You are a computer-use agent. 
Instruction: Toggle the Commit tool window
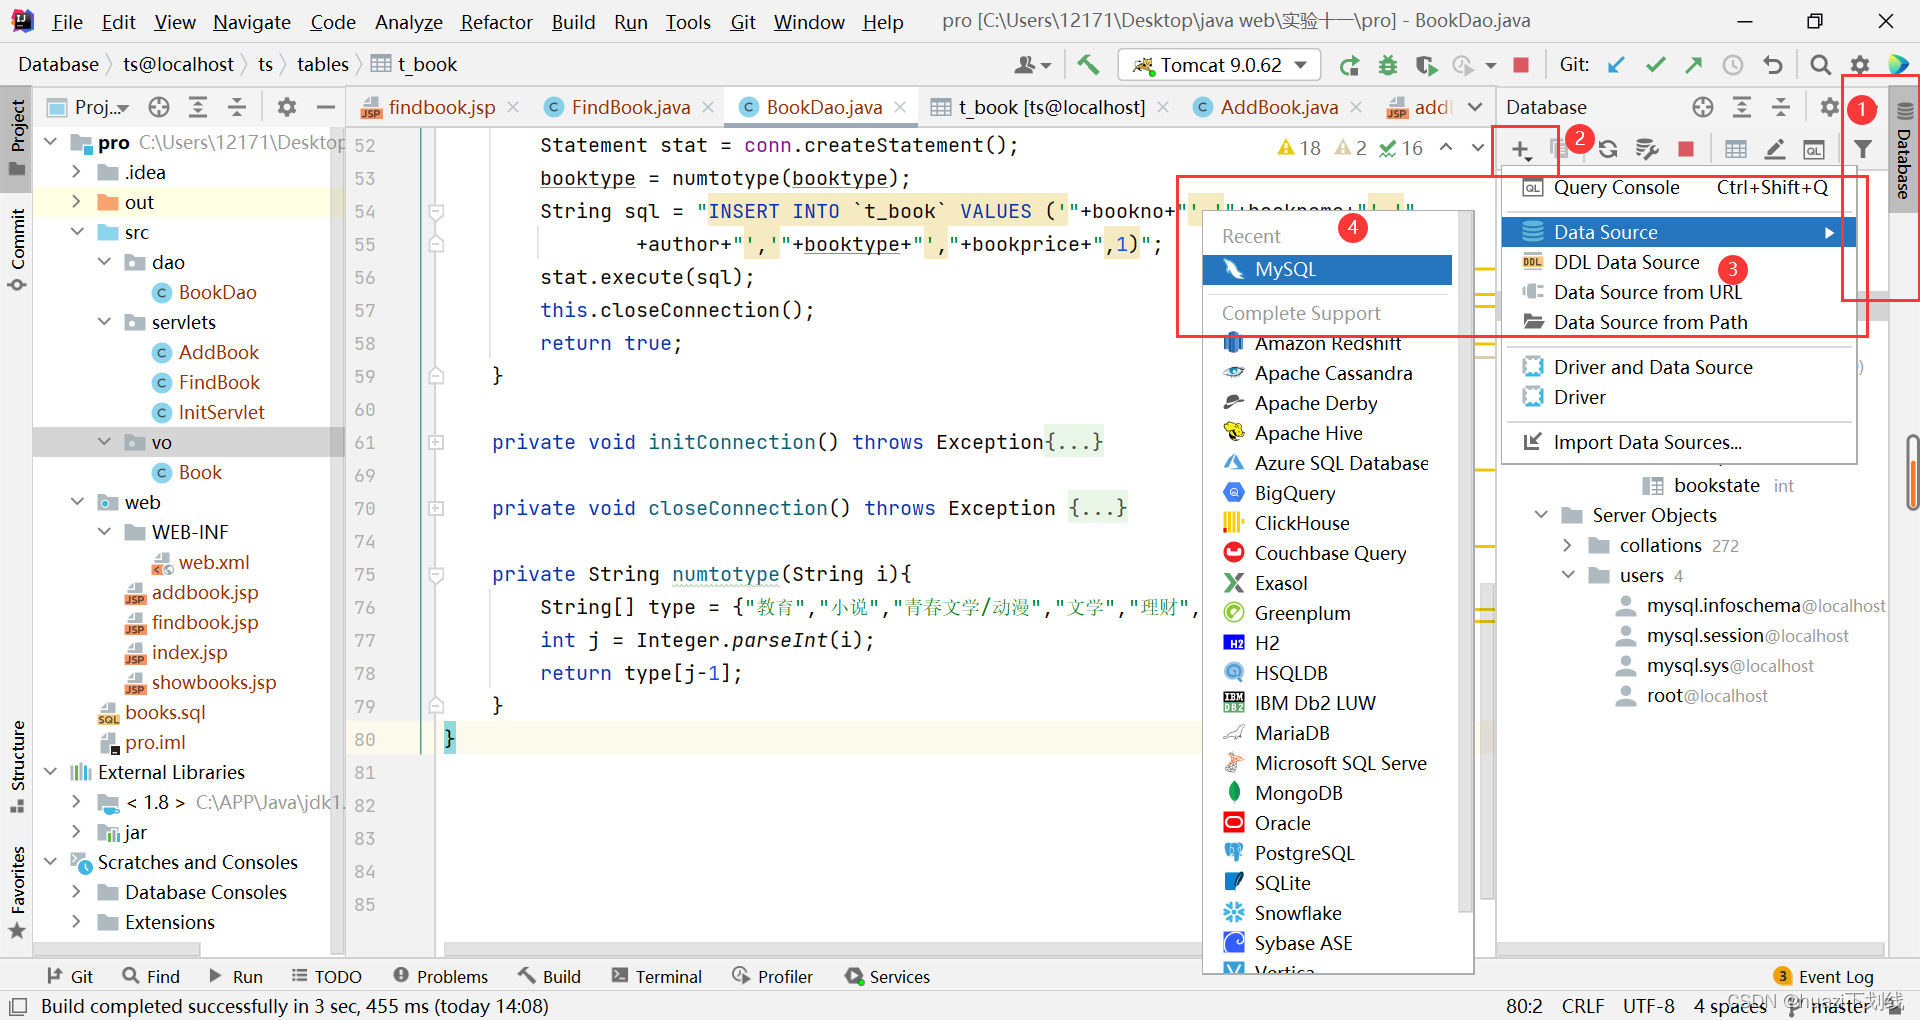[17, 249]
